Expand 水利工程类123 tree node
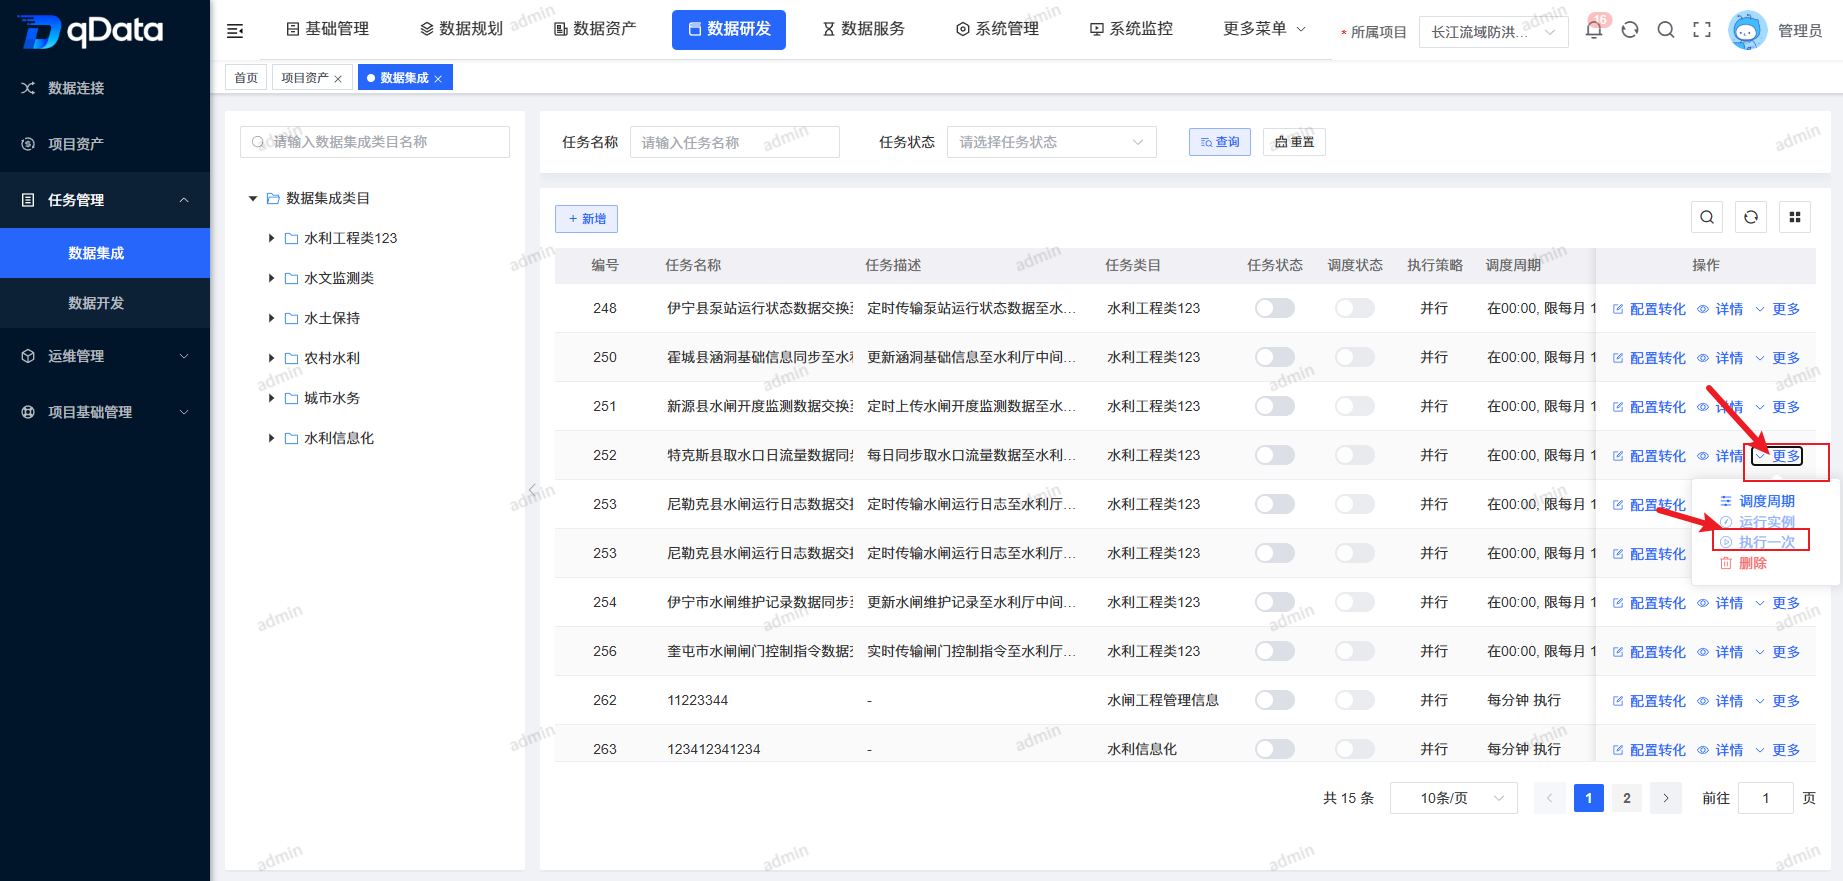 click(271, 238)
